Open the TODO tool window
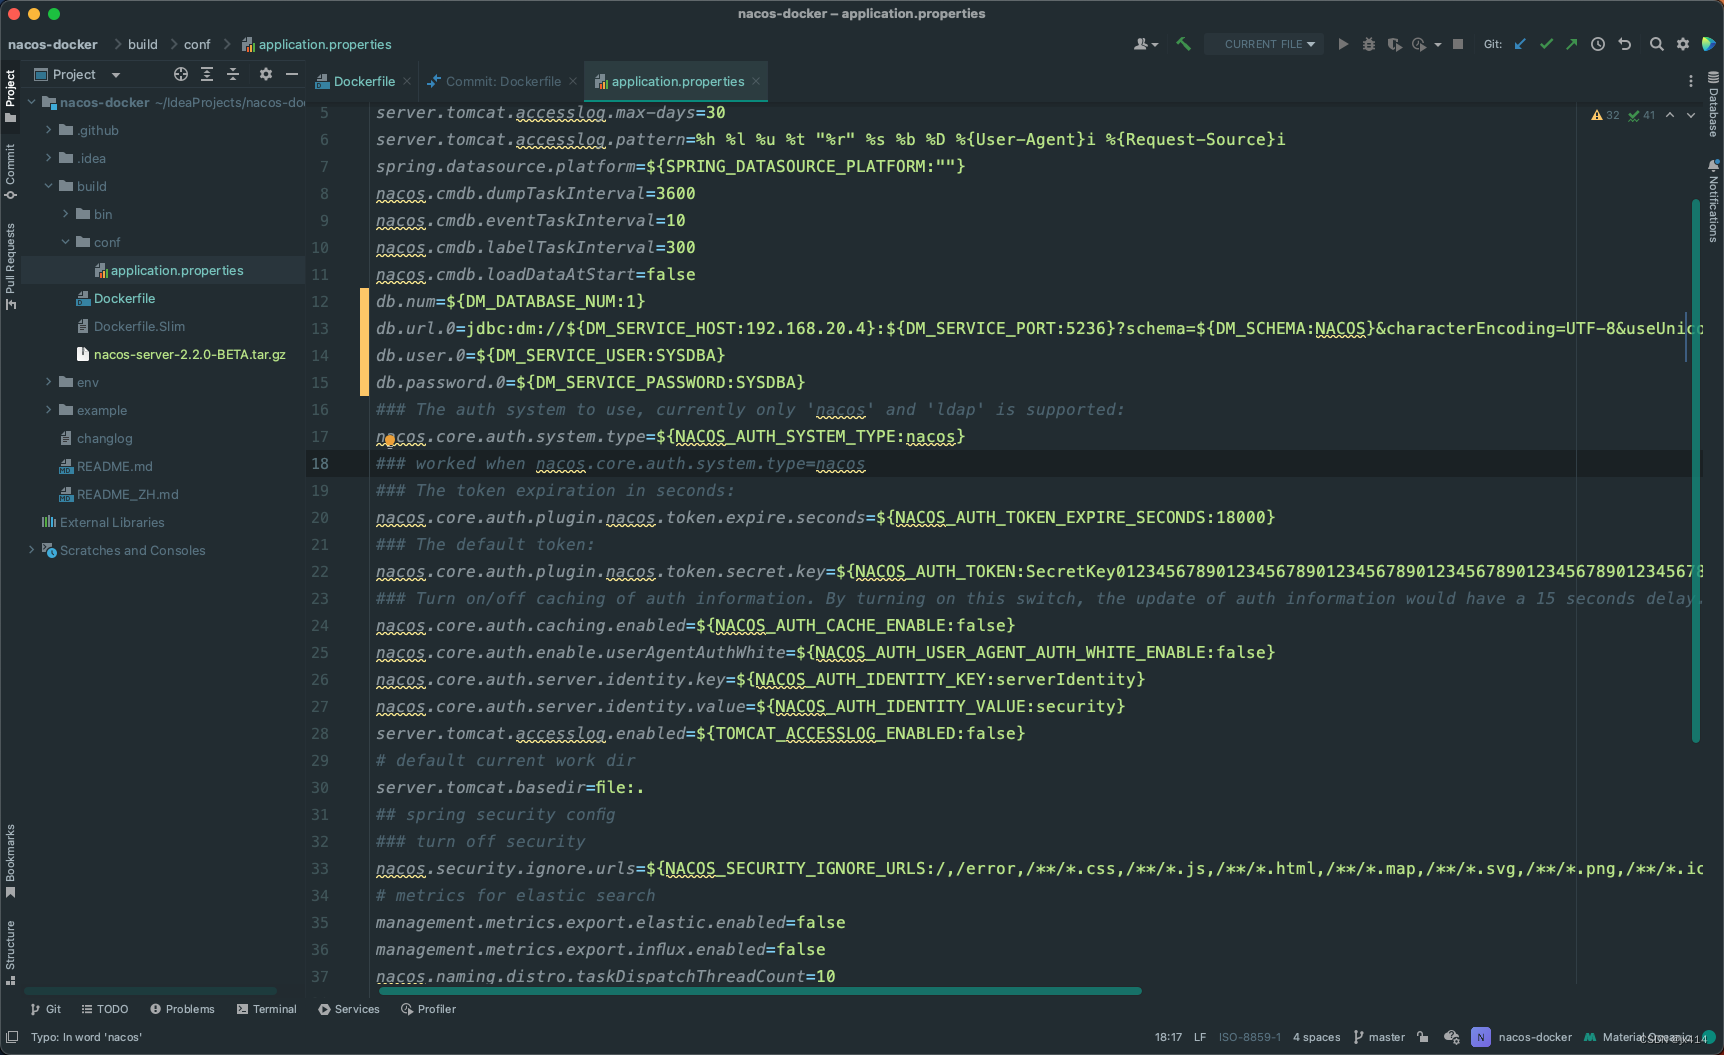The height and width of the screenshot is (1055, 1724). point(105,1009)
